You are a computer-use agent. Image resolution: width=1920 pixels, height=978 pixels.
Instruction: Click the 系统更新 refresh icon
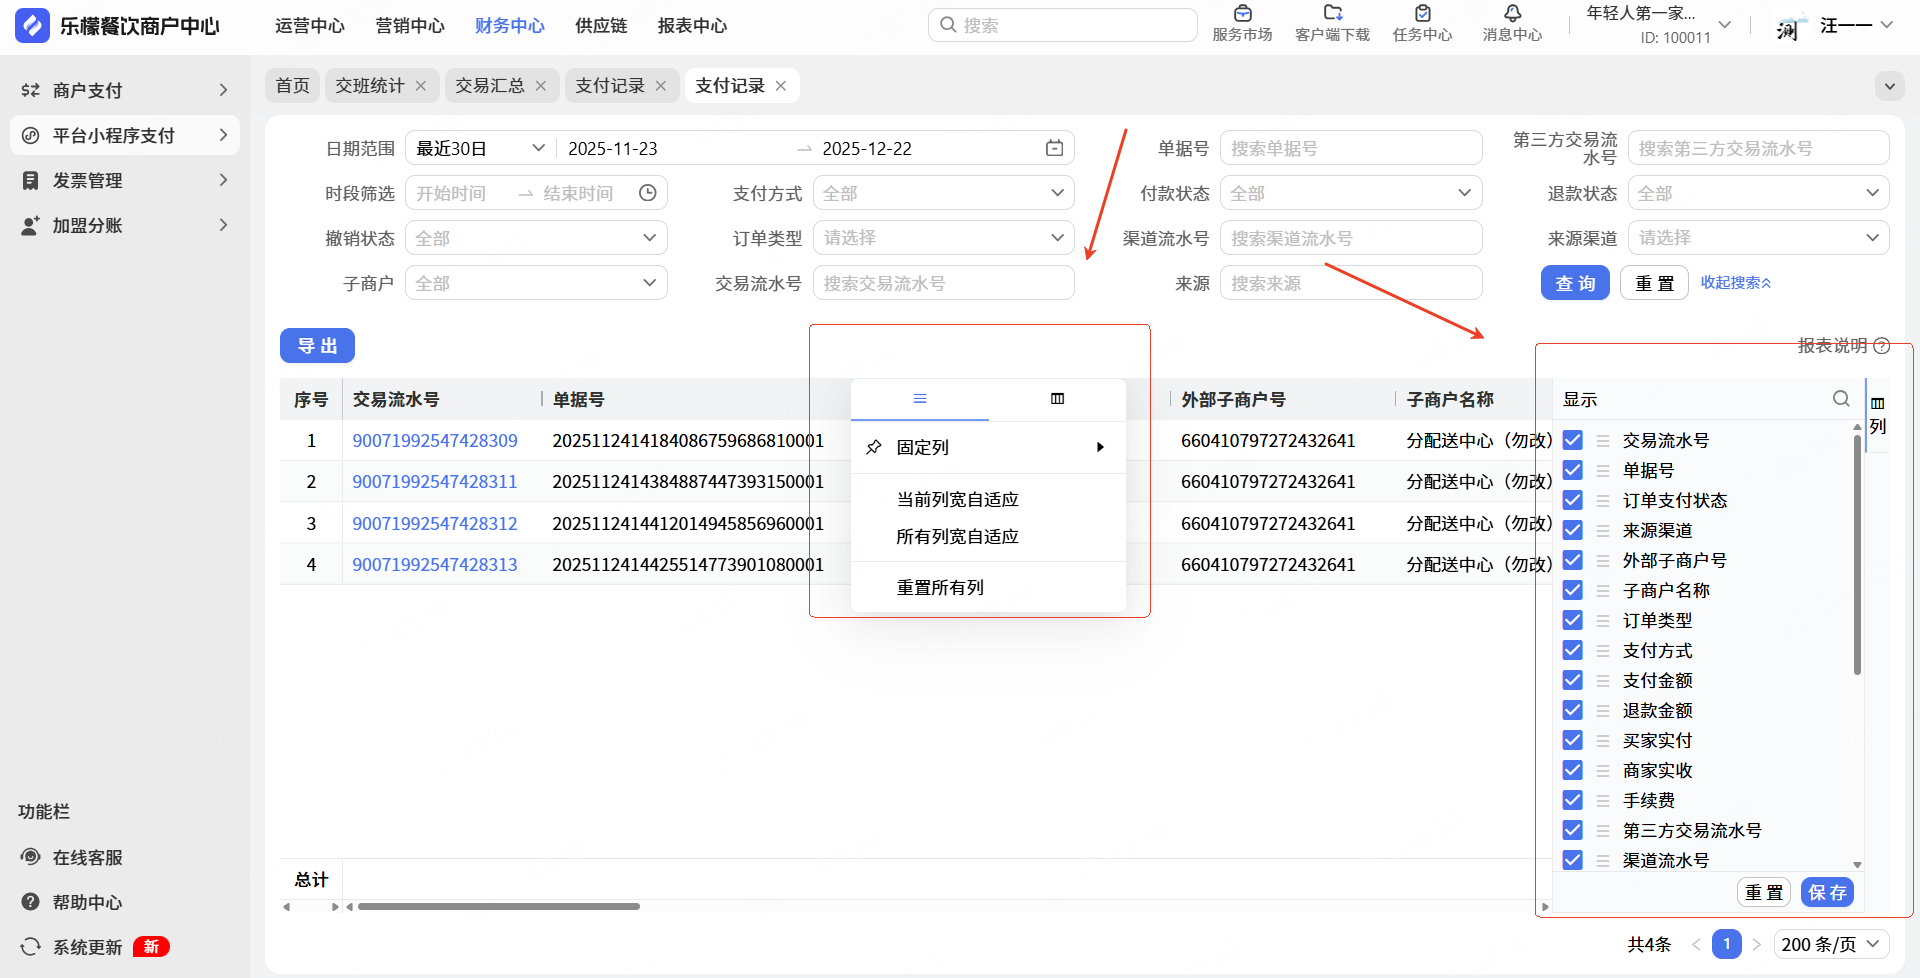click(31, 947)
